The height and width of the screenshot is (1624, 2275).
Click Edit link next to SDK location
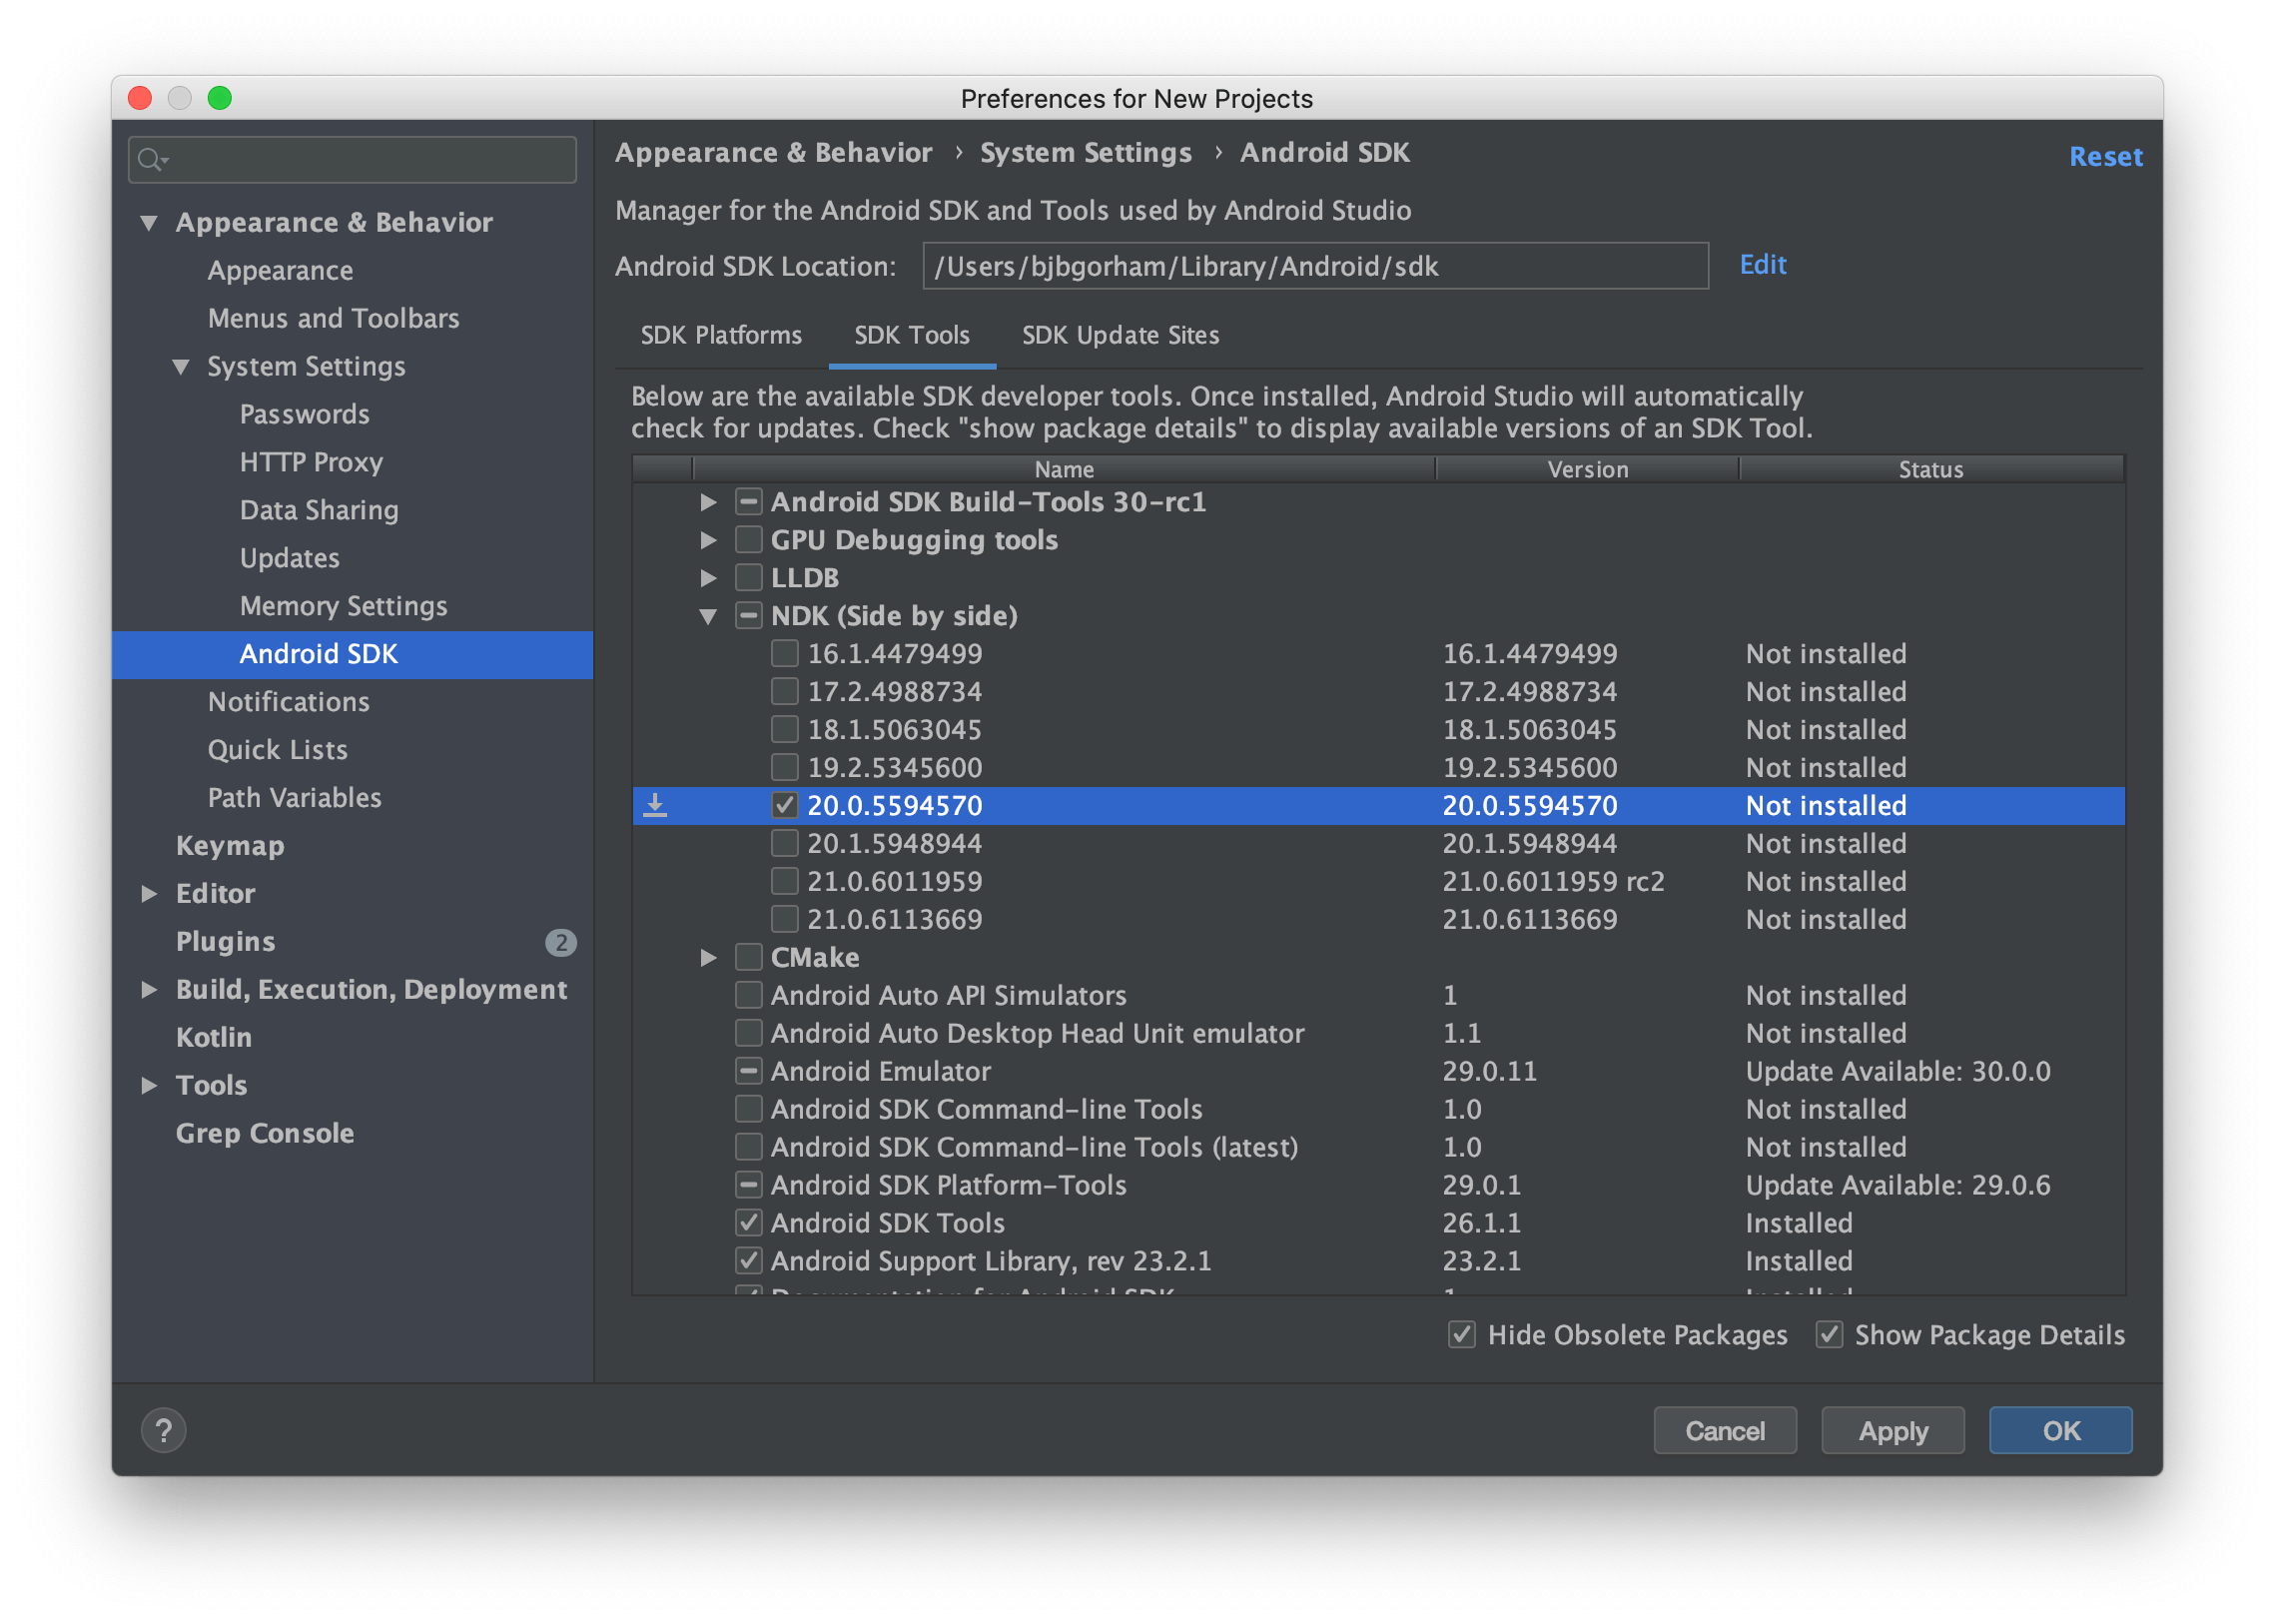coord(1762,265)
